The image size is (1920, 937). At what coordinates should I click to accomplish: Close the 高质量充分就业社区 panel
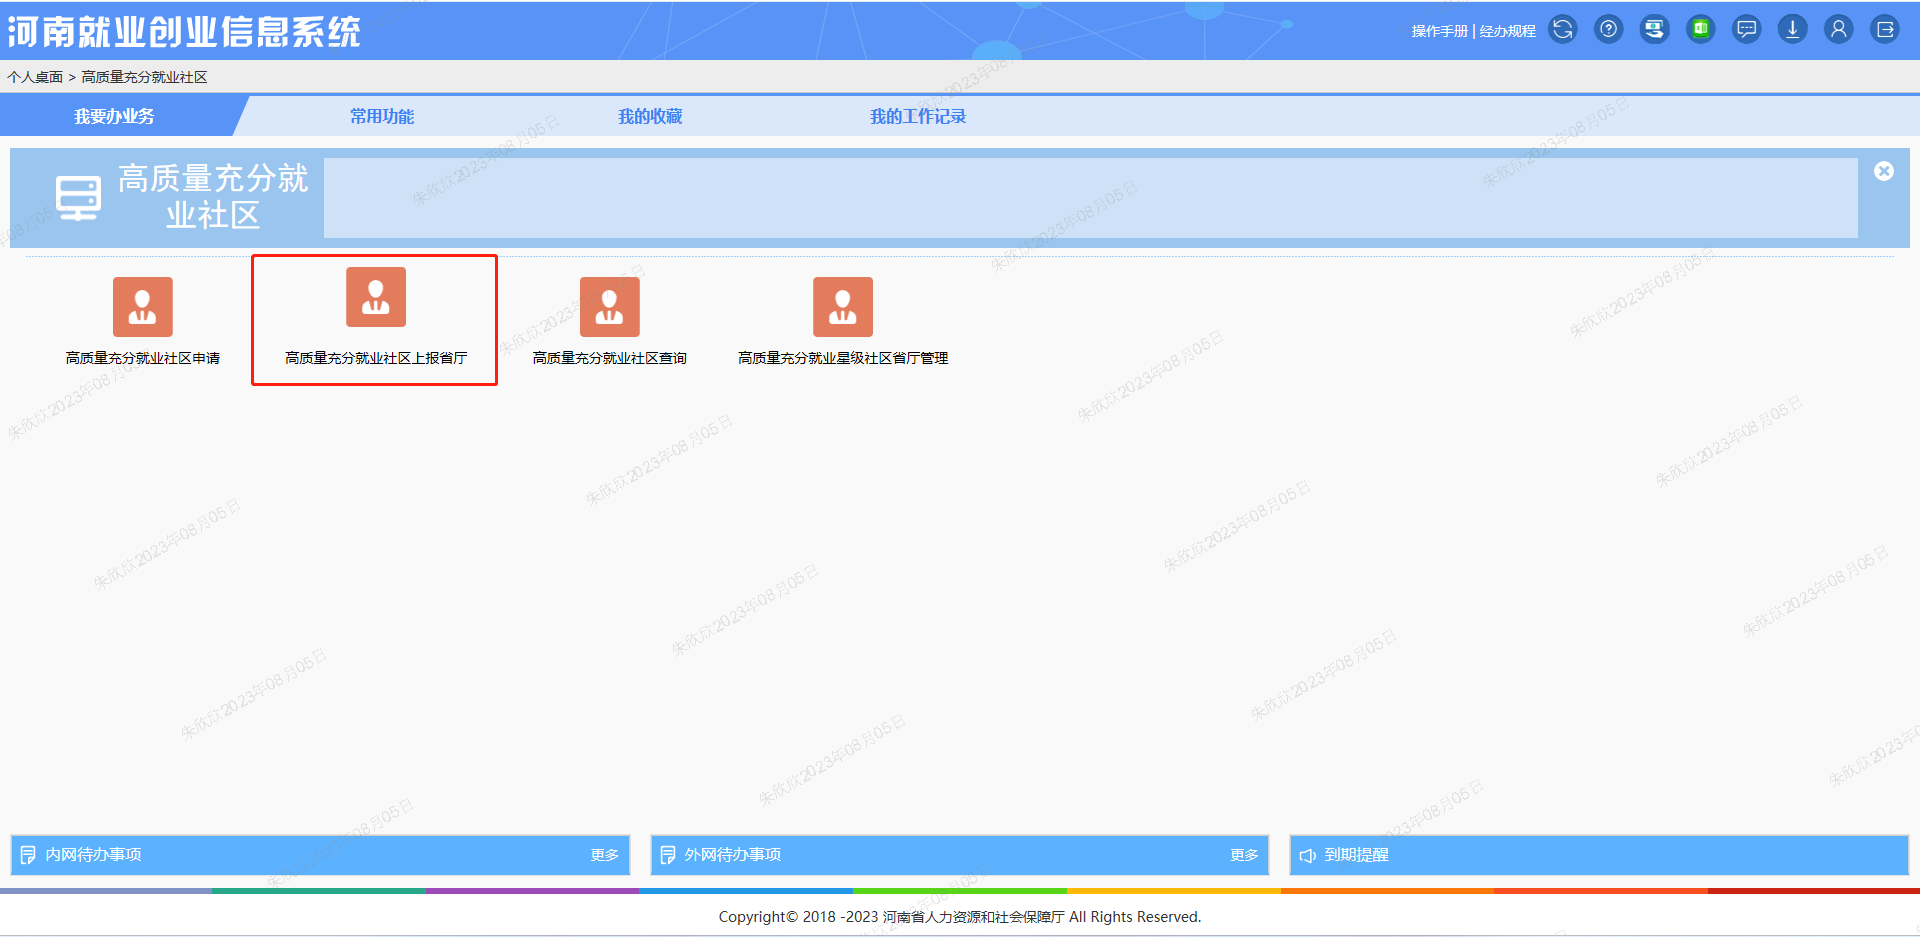1883,171
